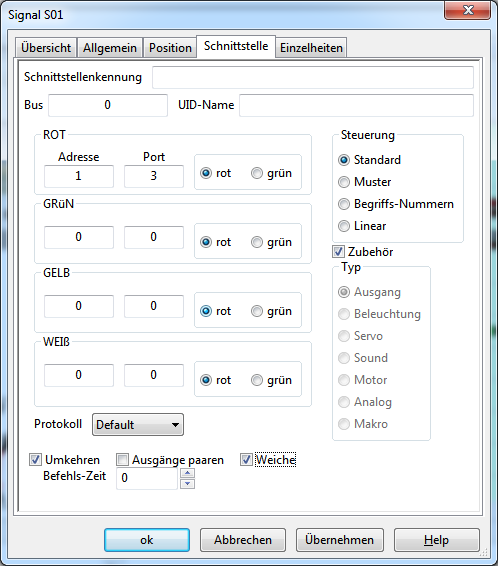
Task: Choose Linear under Steuerung
Action: click(344, 226)
